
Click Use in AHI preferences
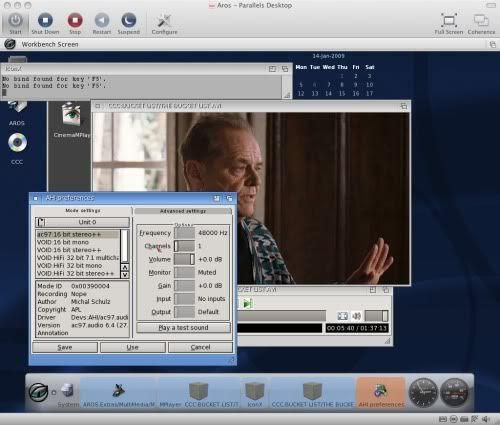pyautogui.click(x=133, y=347)
